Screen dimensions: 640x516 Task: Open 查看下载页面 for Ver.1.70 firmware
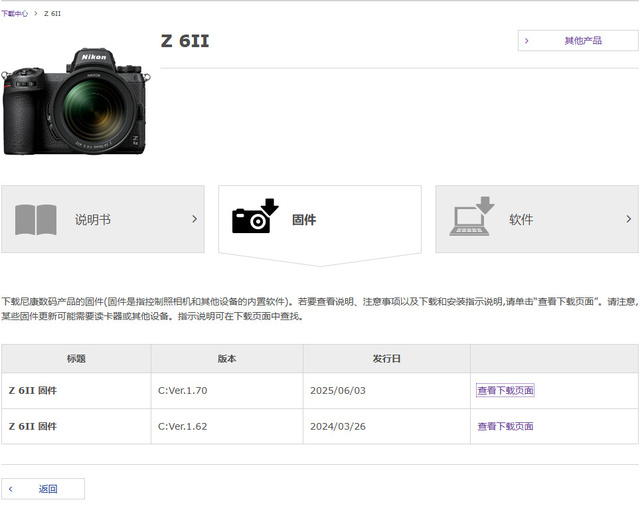pos(505,390)
